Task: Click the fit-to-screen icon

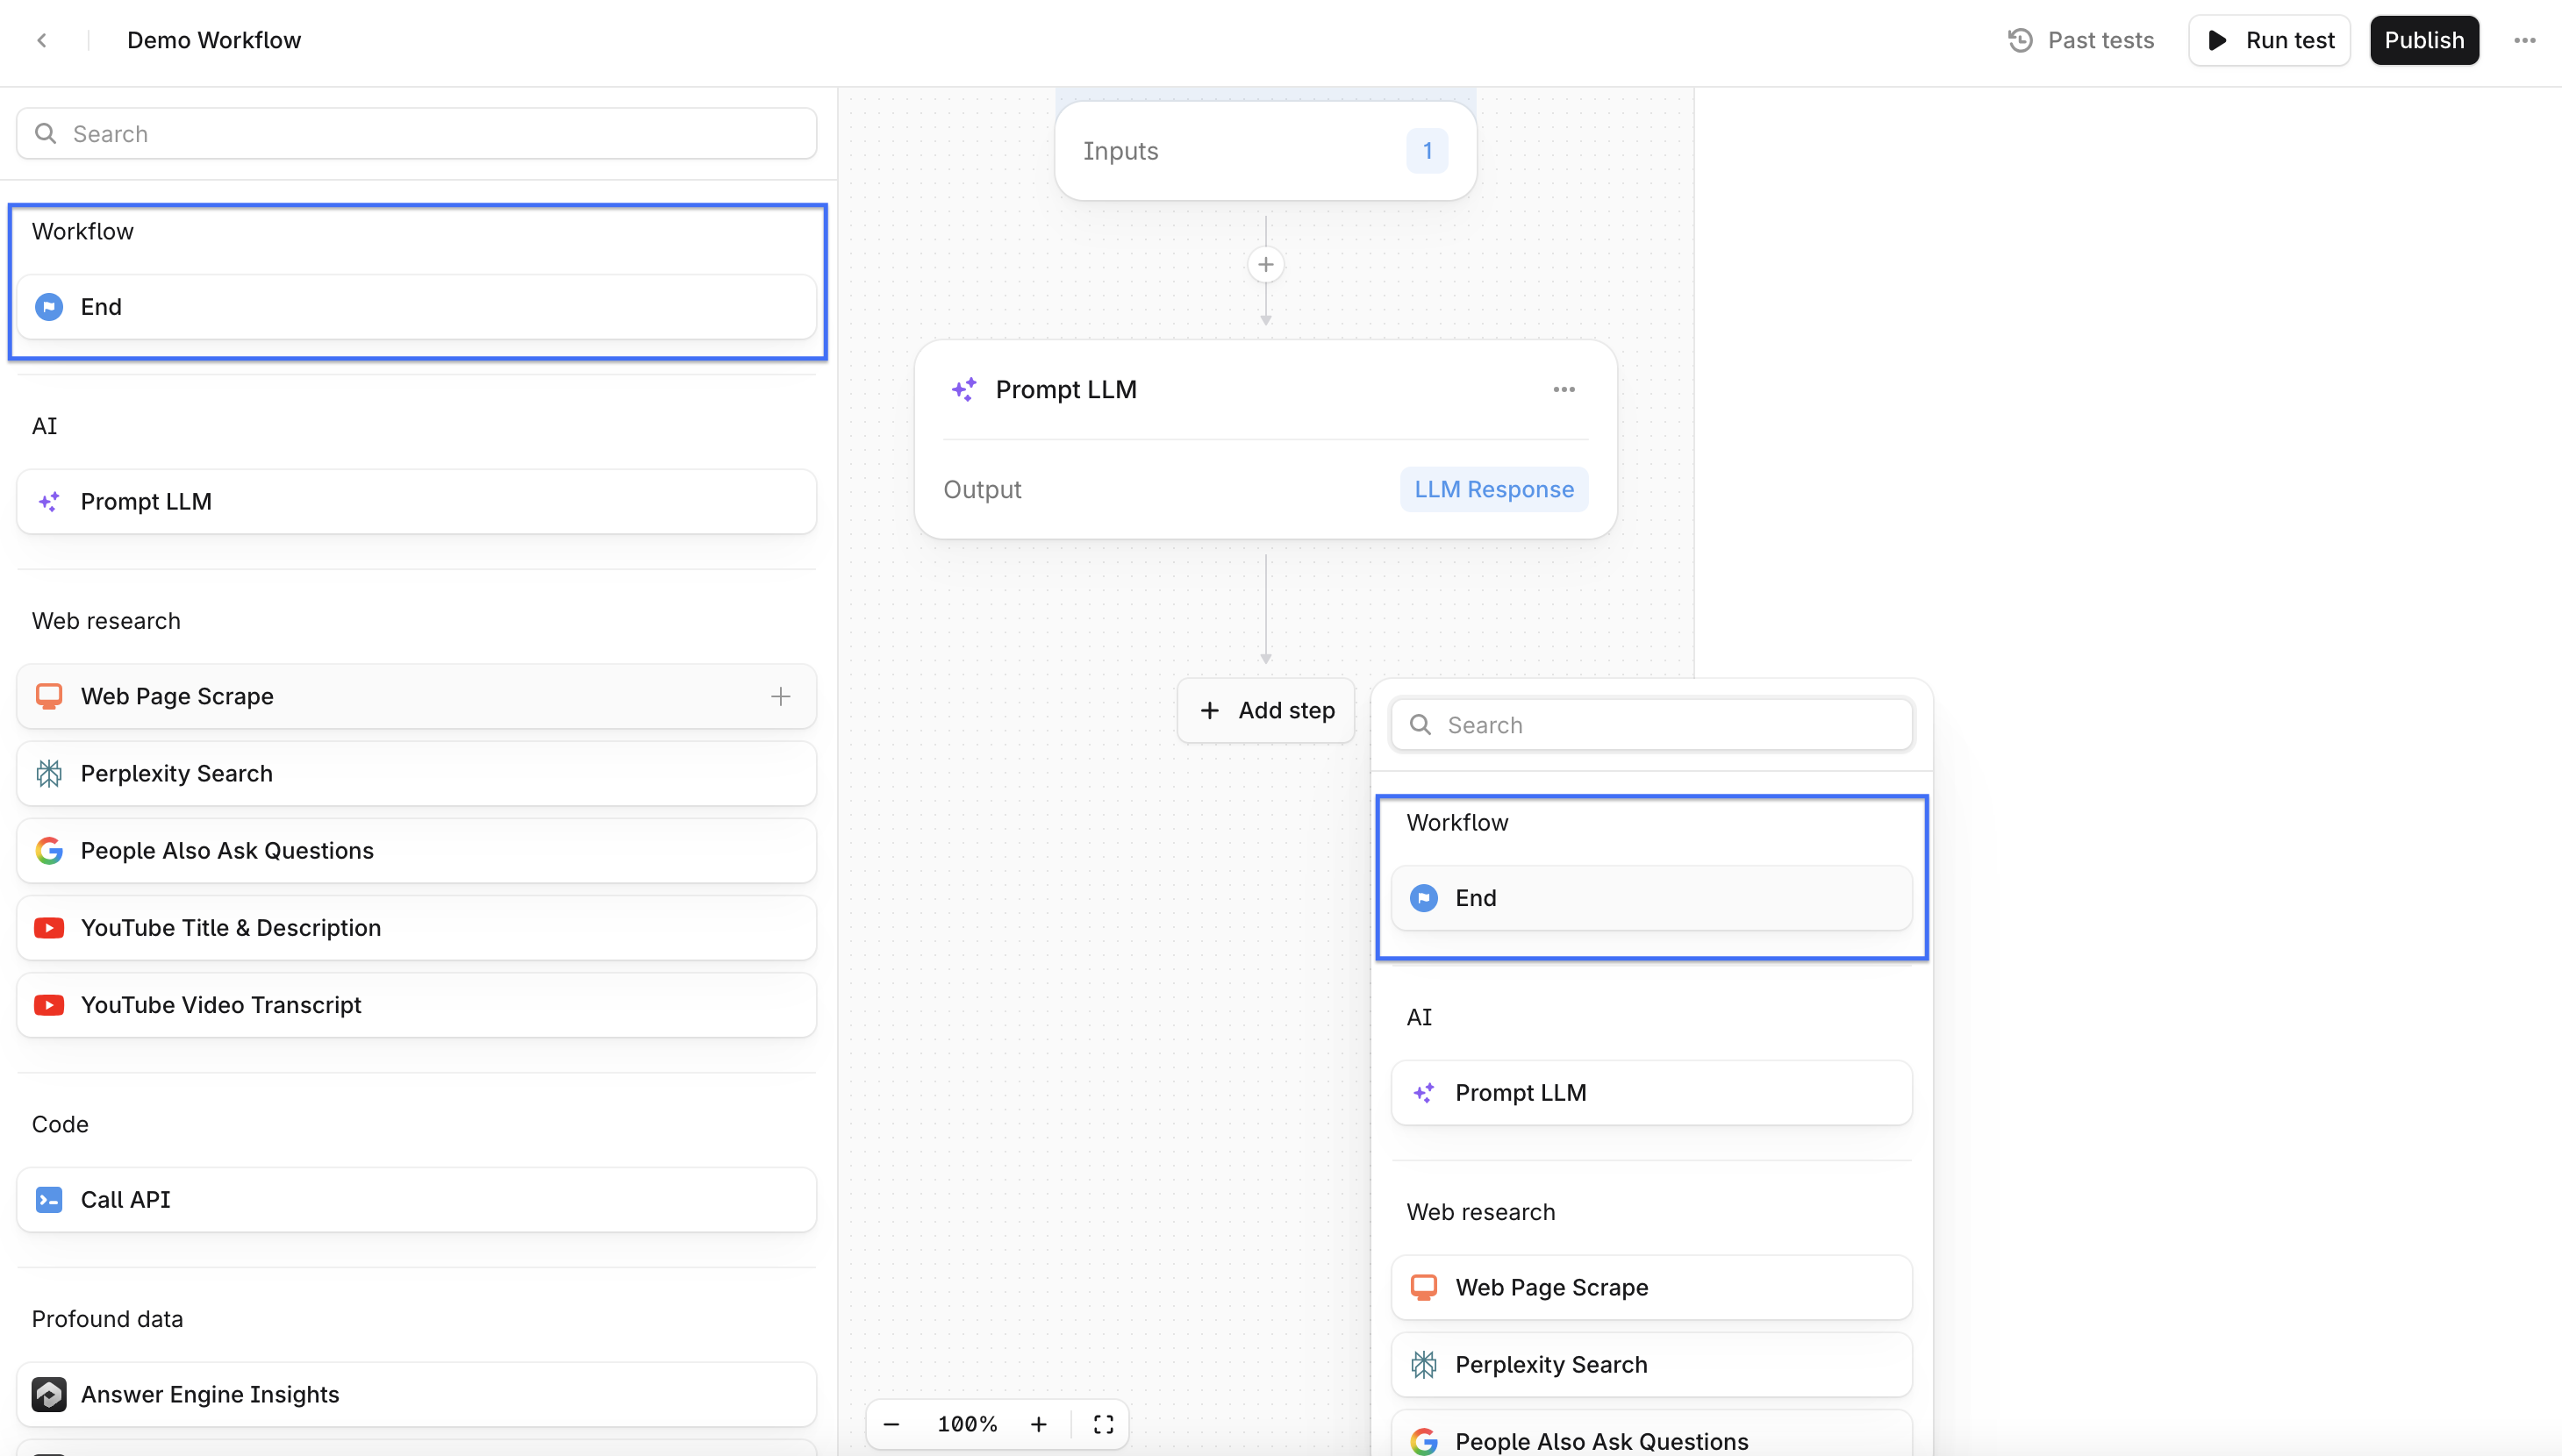Action: [1103, 1424]
